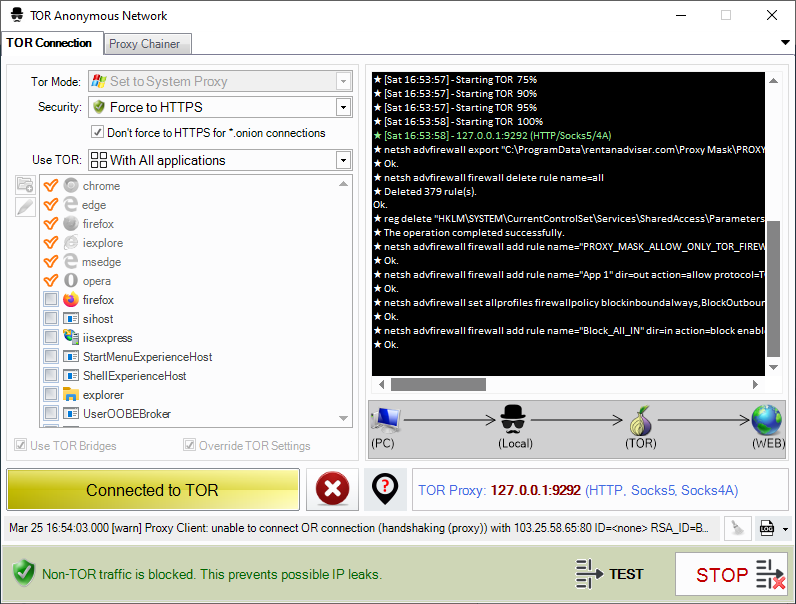This screenshot has width=796, height=604.
Task: Click the iisexpress icon in list
Action: coord(71,337)
